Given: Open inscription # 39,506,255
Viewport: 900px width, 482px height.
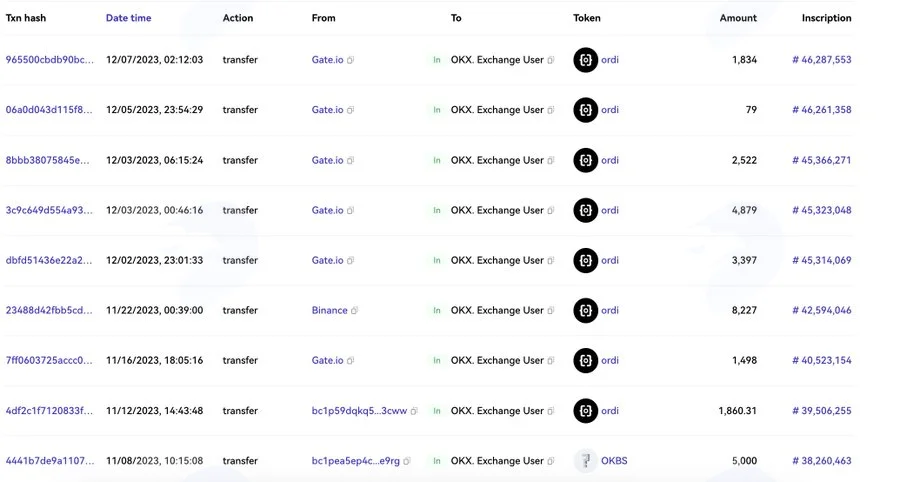Looking at the screenshot, I should [821, 411].
